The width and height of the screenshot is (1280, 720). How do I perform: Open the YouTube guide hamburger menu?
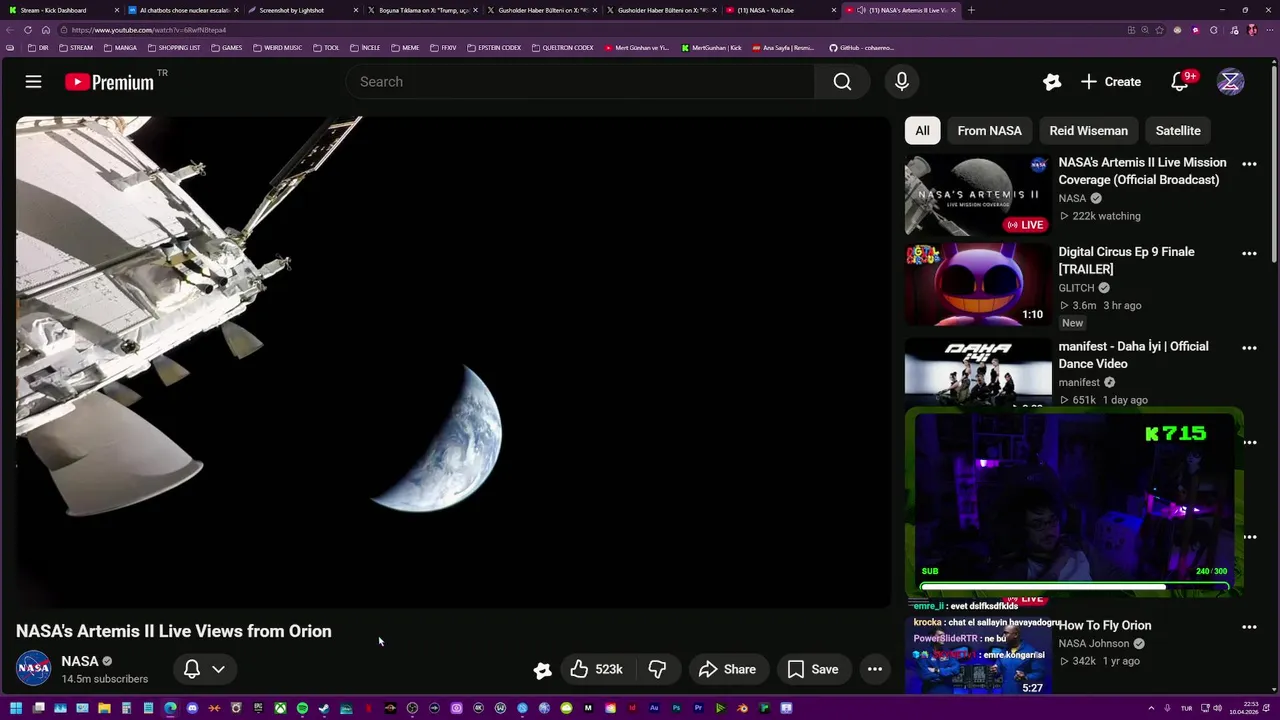tap(33, 82)
